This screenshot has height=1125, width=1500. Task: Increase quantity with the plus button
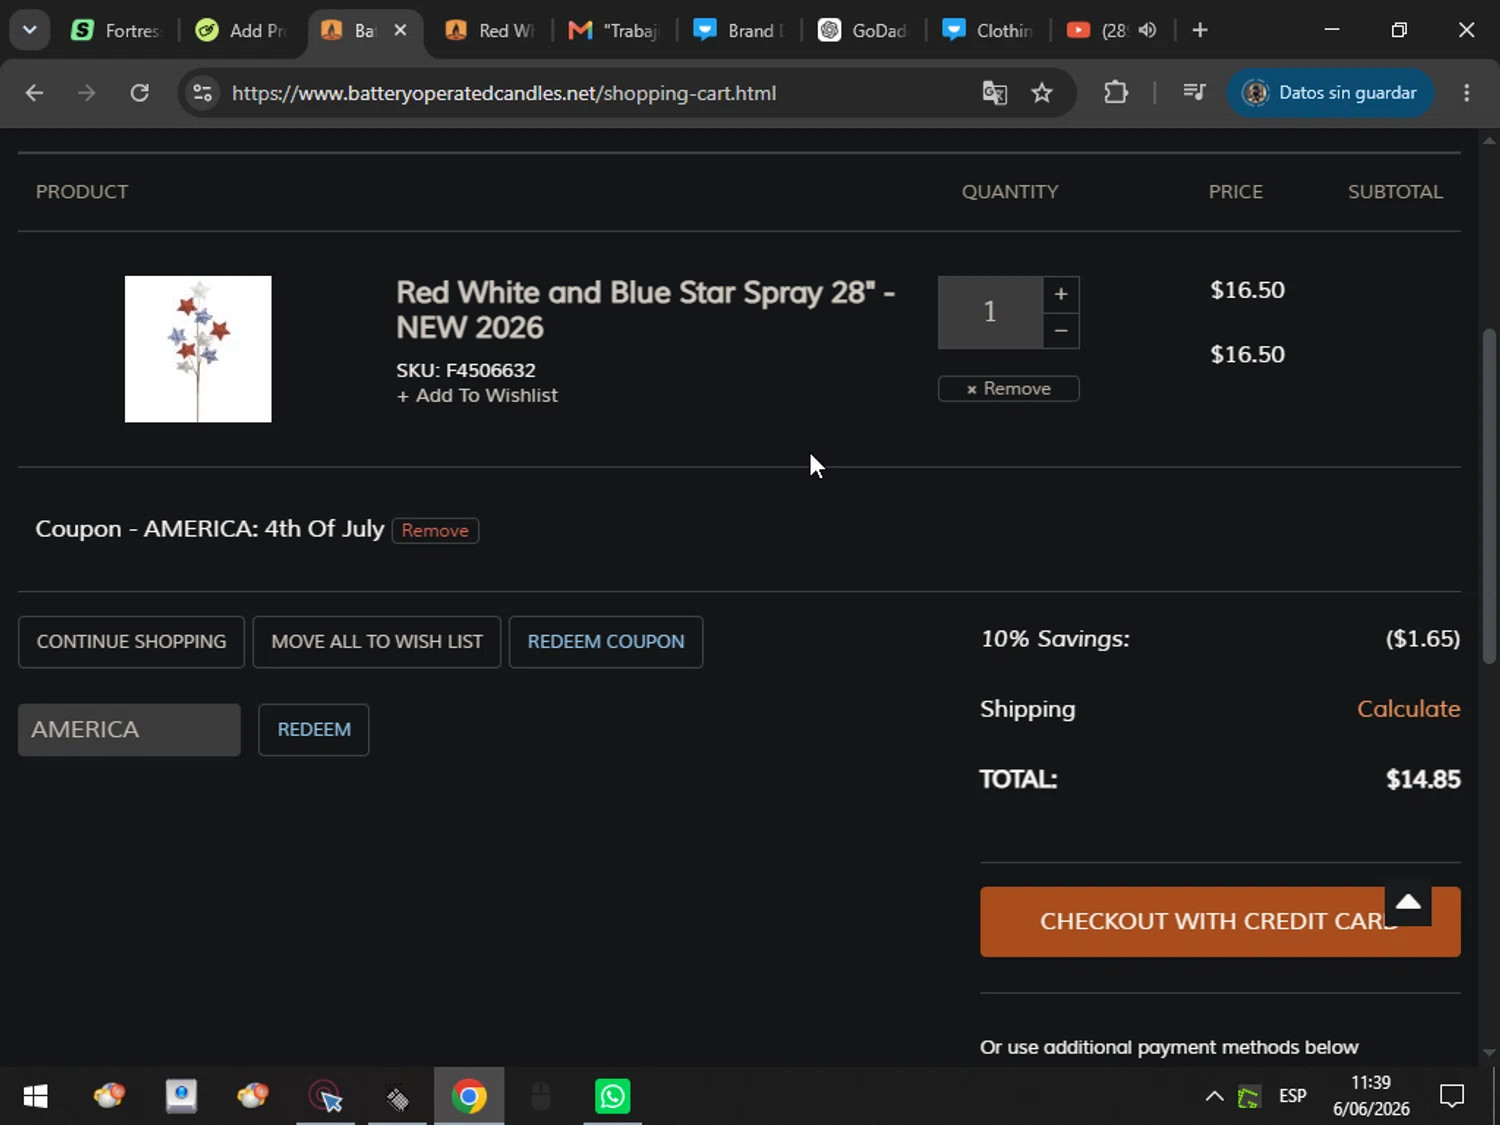click(x=1061, y=294)
